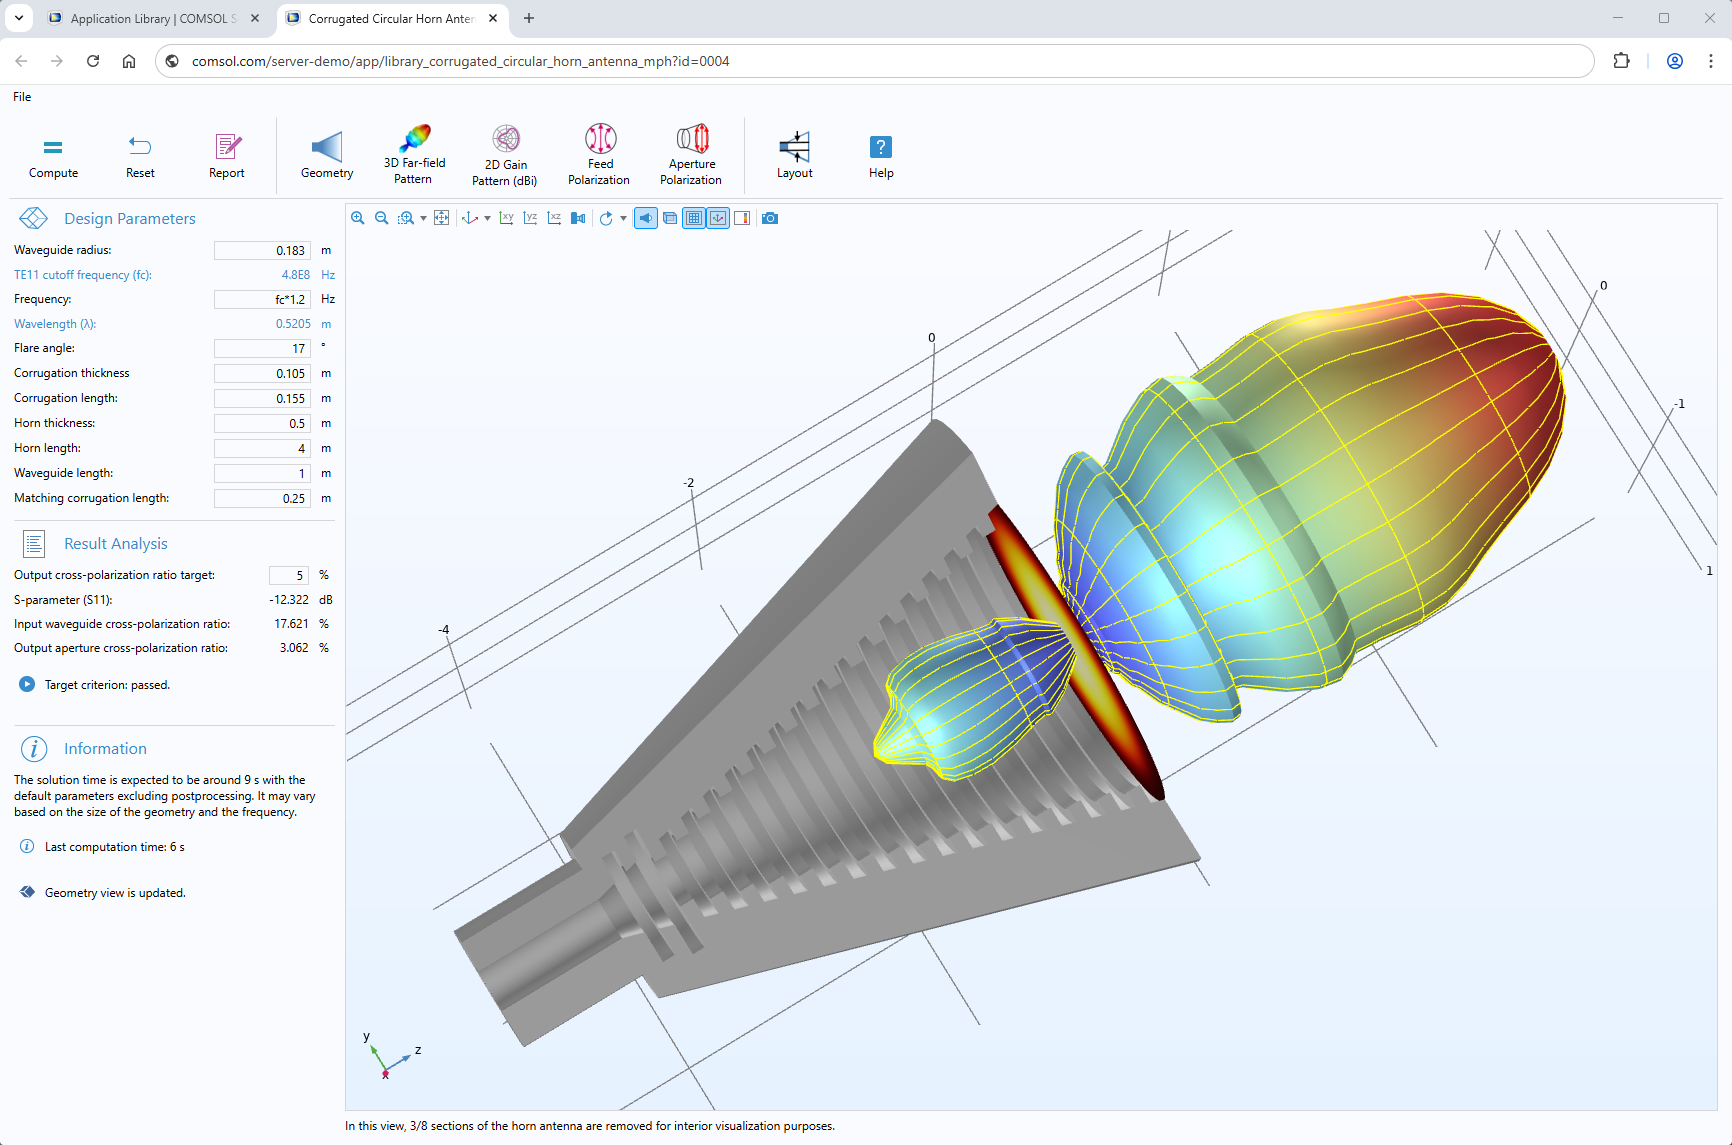This screenshot has height=1145, width=1732.
Task: Click the Compute action
Action: coord(53,155)
